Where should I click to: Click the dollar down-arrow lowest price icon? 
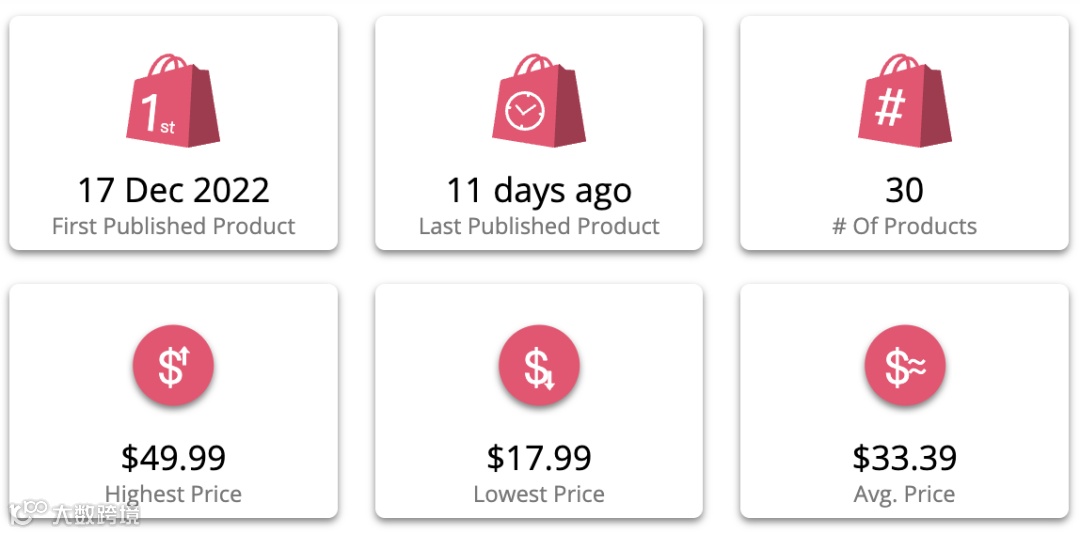[x=539, y=365]
